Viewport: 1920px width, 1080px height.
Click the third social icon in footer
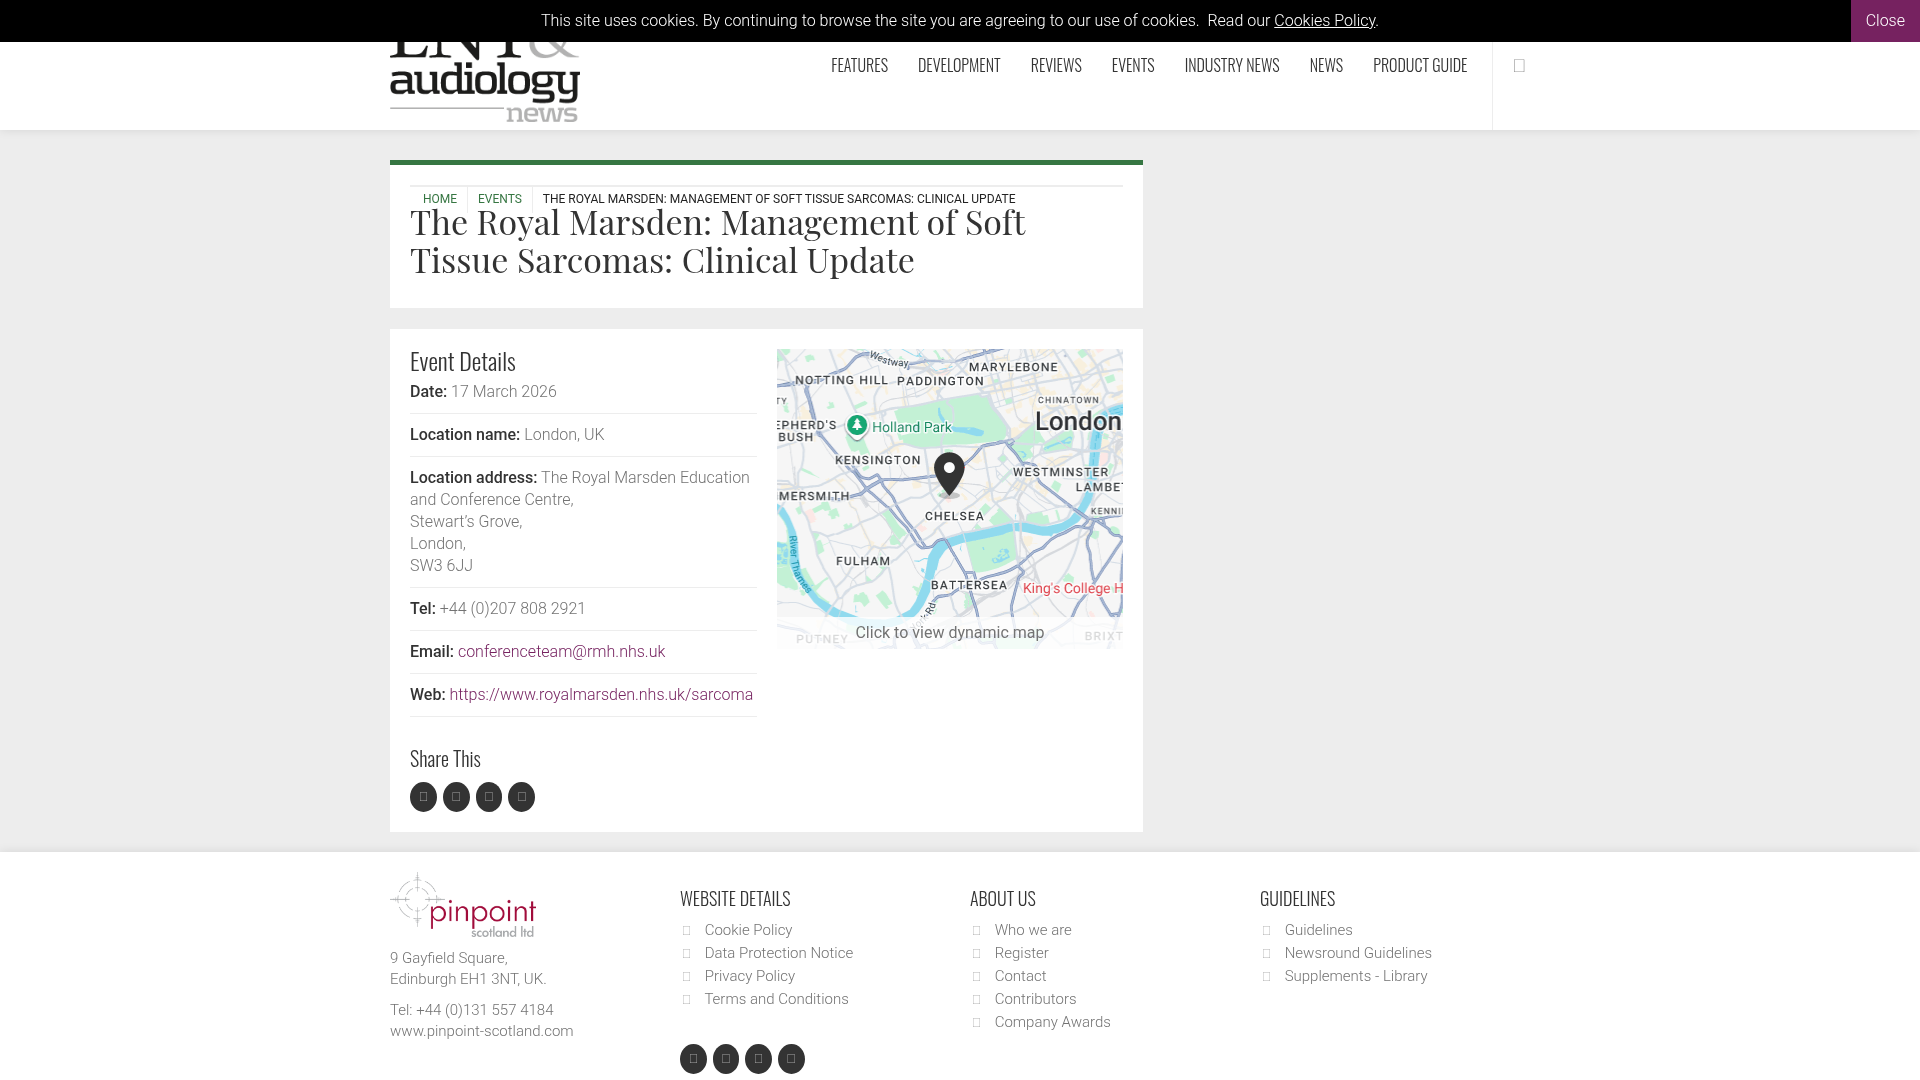click(758, 1059)
